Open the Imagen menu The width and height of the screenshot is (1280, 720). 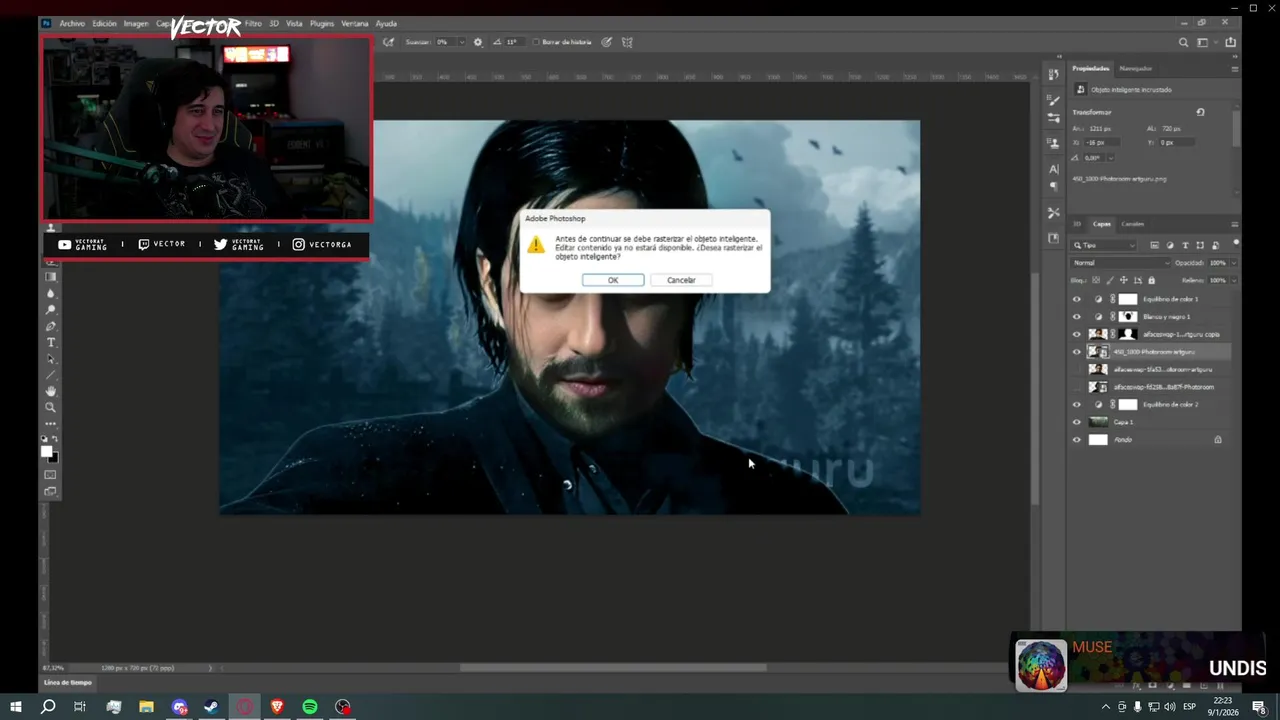tap(136, 23)
